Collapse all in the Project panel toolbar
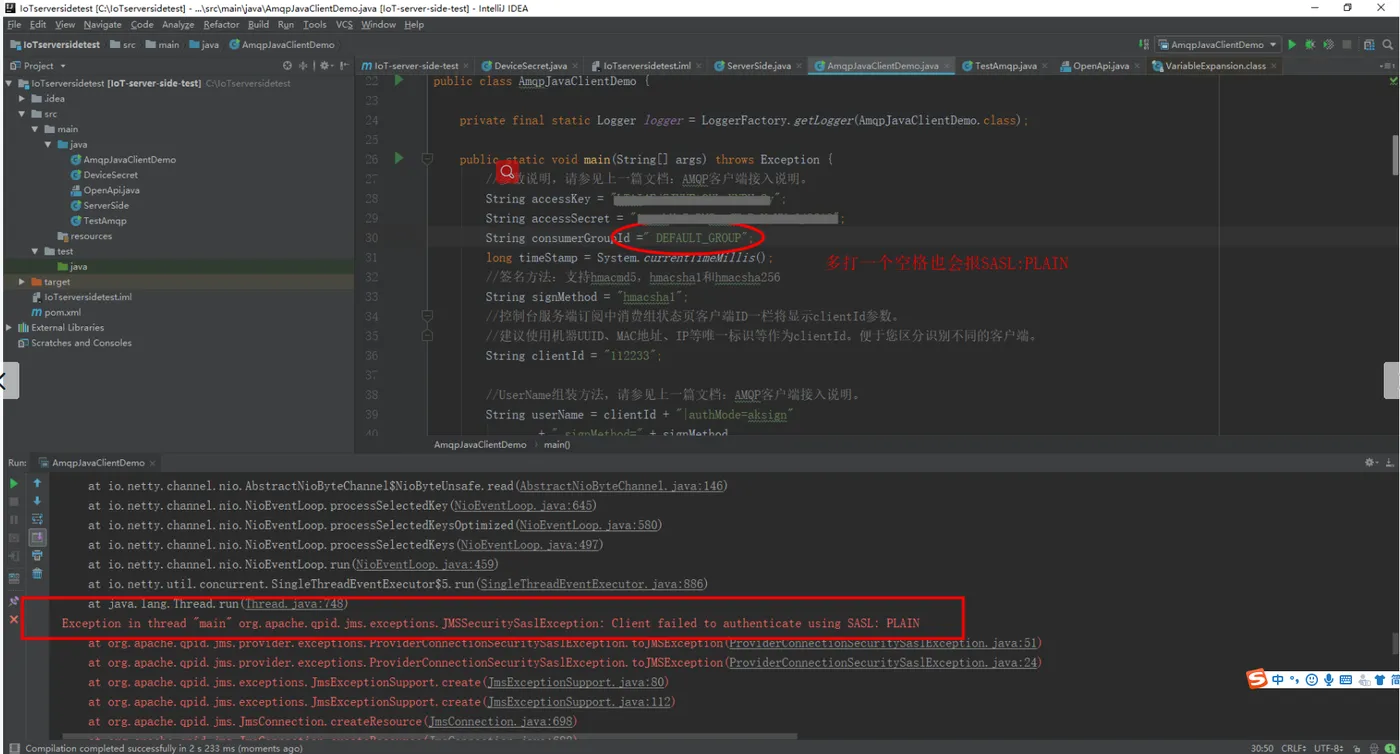The height and width of the screenshot is (754, 1400). (x=305, y=66)
